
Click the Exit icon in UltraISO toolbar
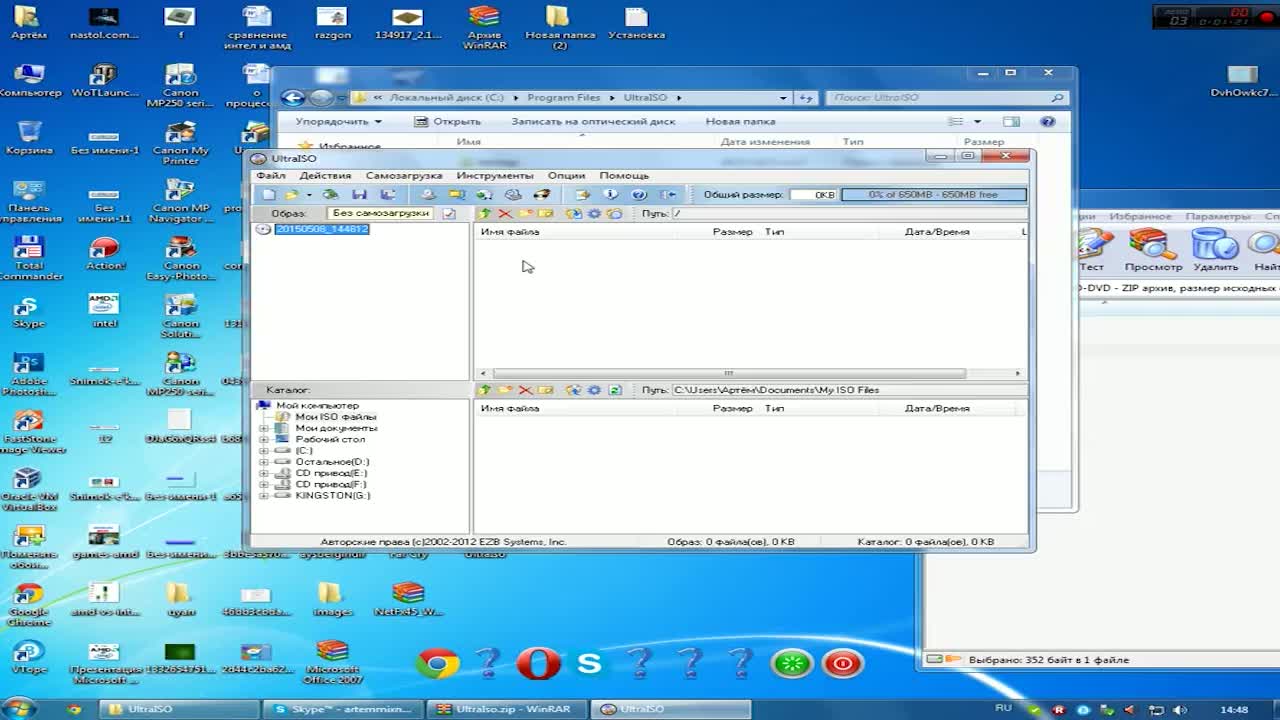tap(668, 195)
